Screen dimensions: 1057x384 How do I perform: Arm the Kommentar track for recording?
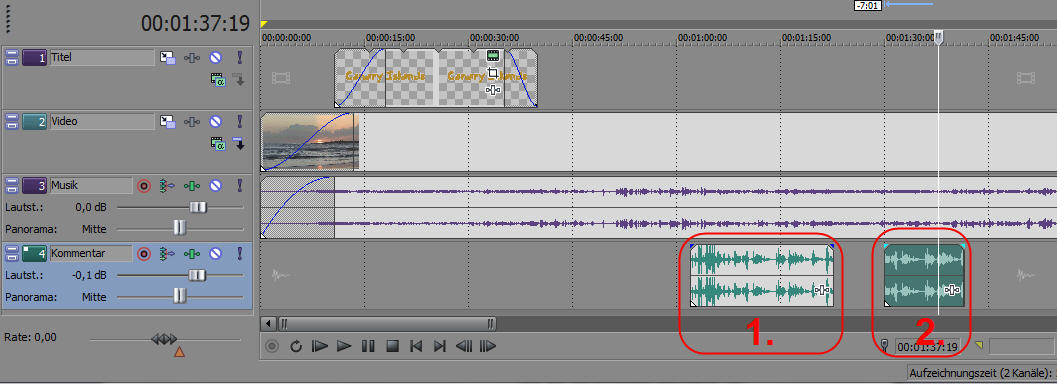click(x=144, y=254)
